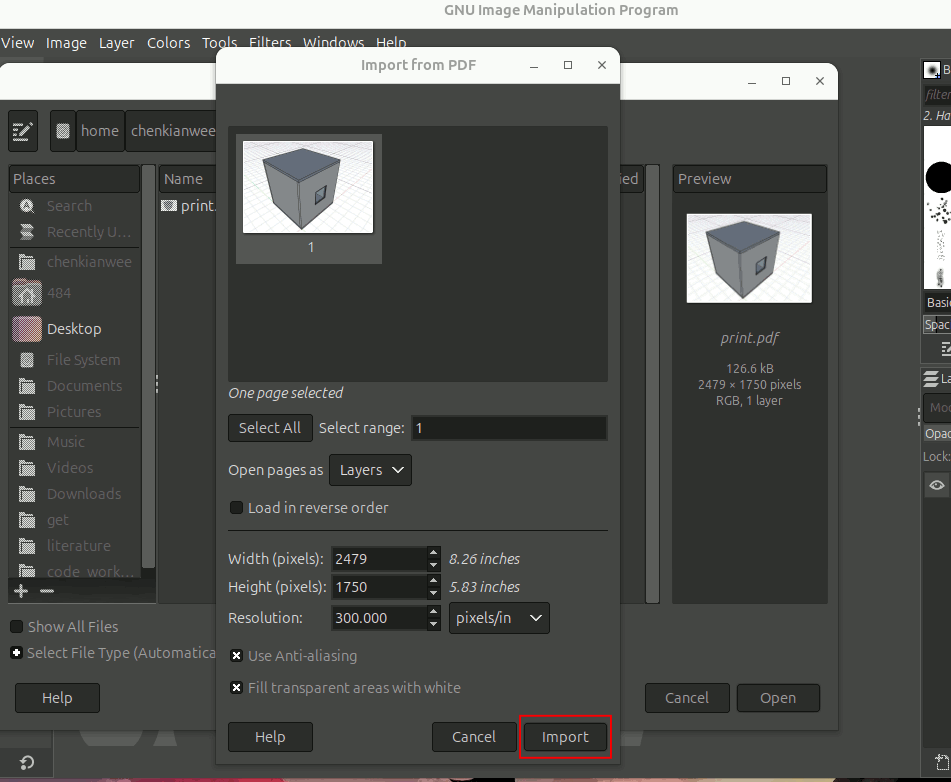The height and width of the screenshot is (782, 951).
Task: Click the type a file name pencil icon
Action: [x=23, y=131]
